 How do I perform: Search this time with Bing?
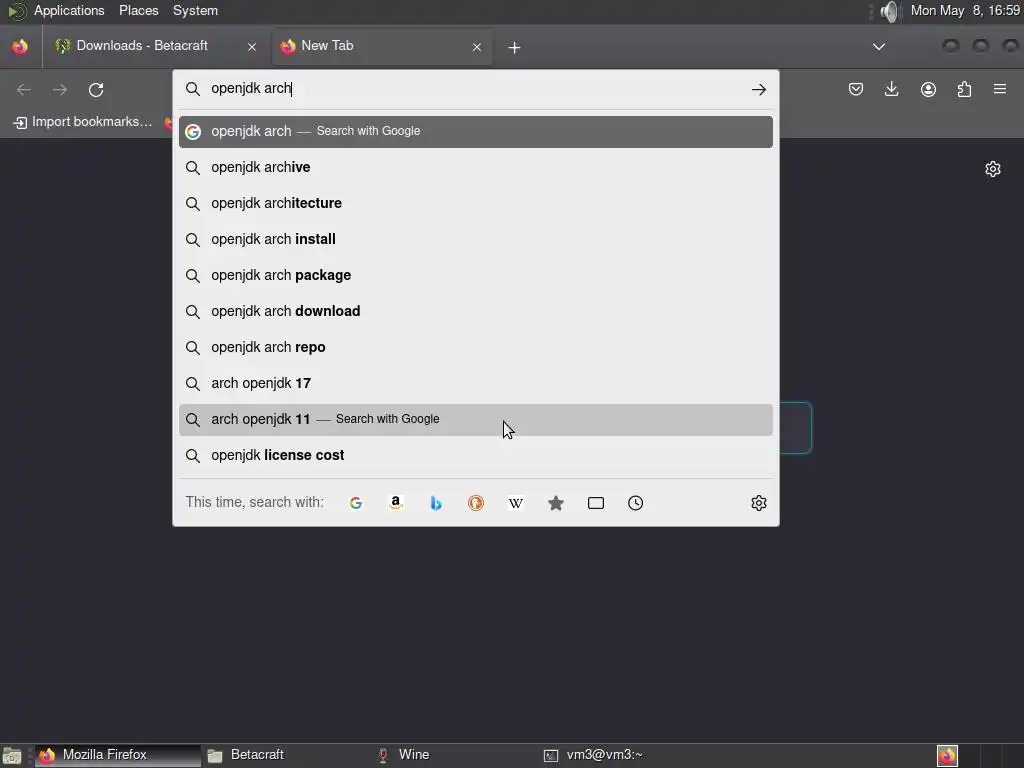pos(436,503)
